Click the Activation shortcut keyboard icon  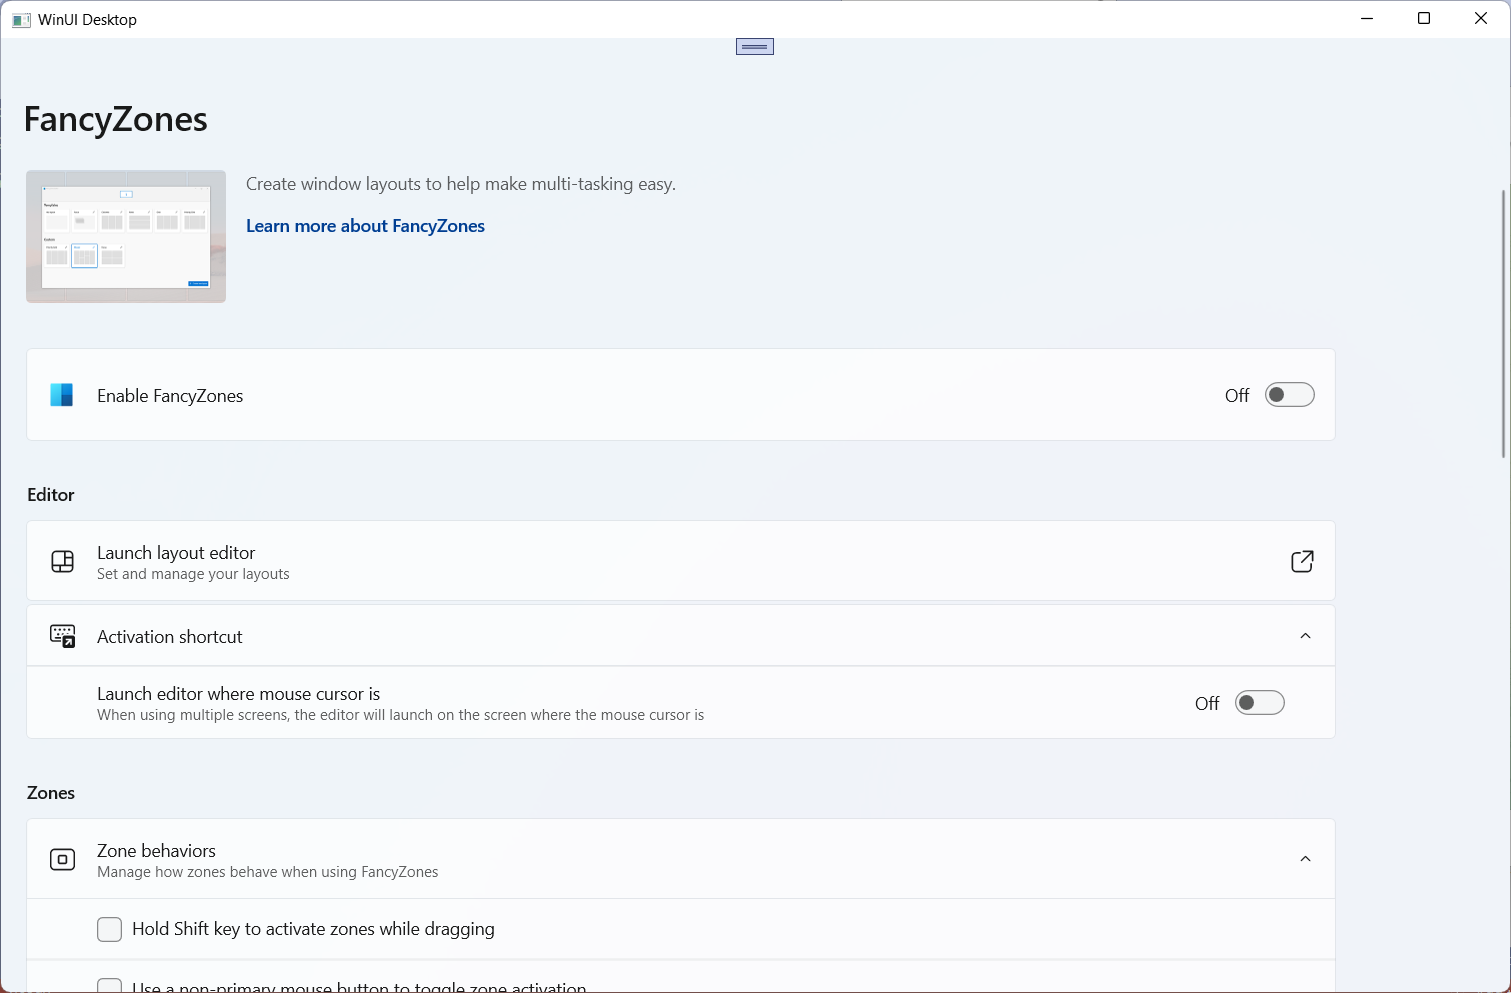click(x=63, y=637)
